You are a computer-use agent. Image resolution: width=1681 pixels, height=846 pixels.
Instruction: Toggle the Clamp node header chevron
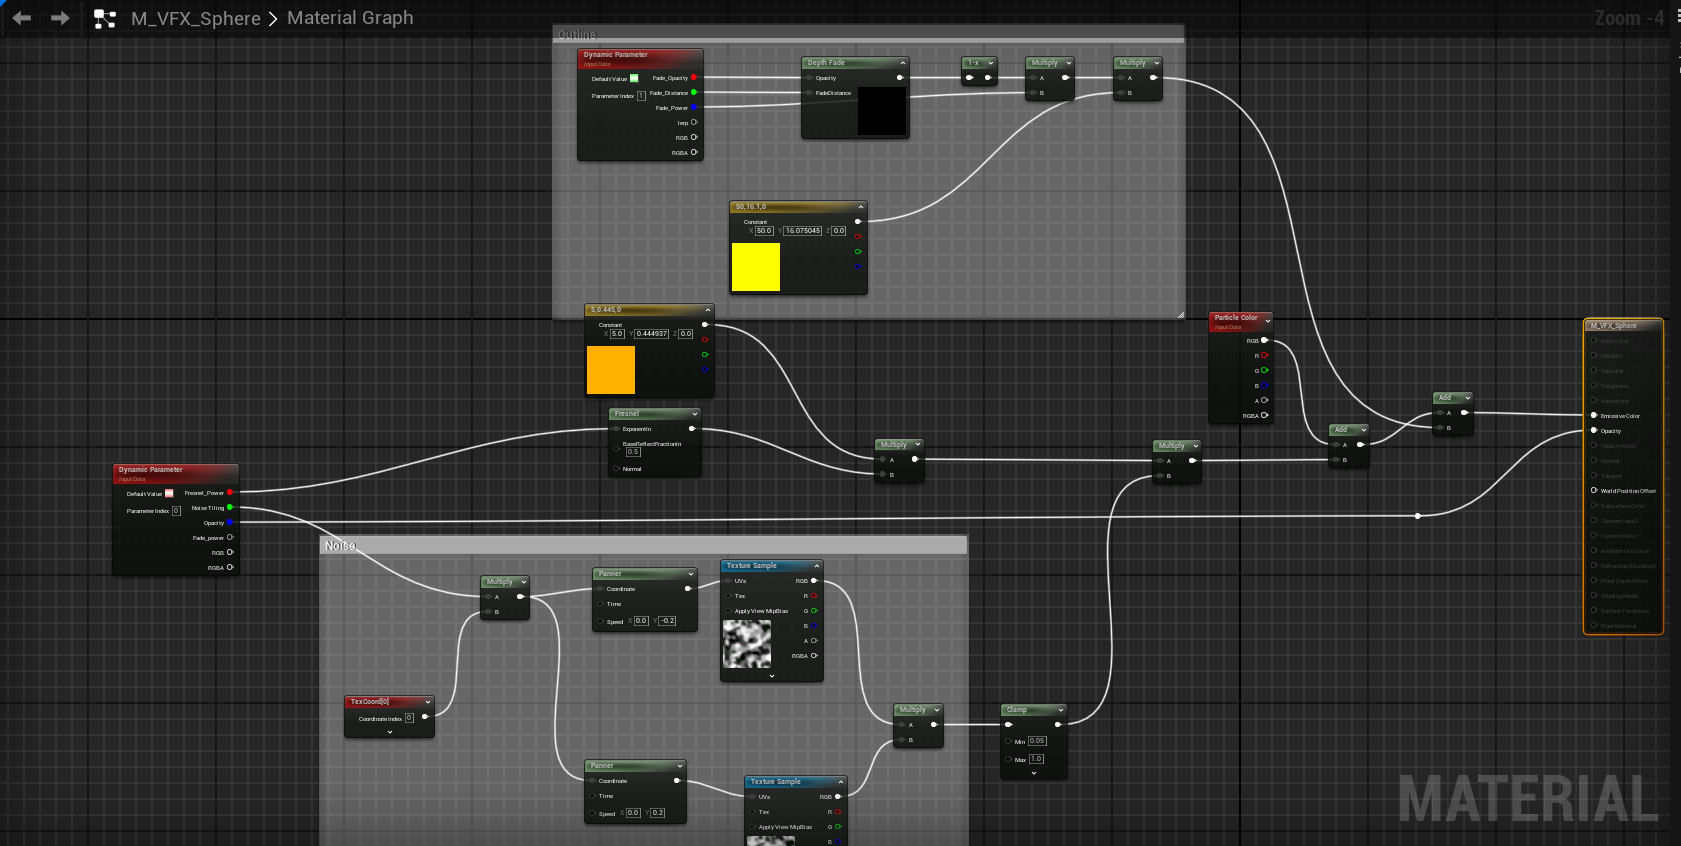coord(1060,710)
